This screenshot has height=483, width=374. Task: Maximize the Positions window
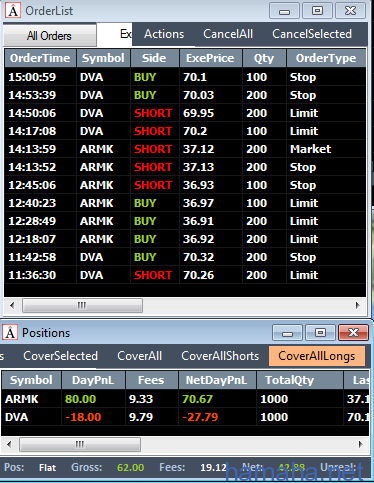click(x=320, y=332)
